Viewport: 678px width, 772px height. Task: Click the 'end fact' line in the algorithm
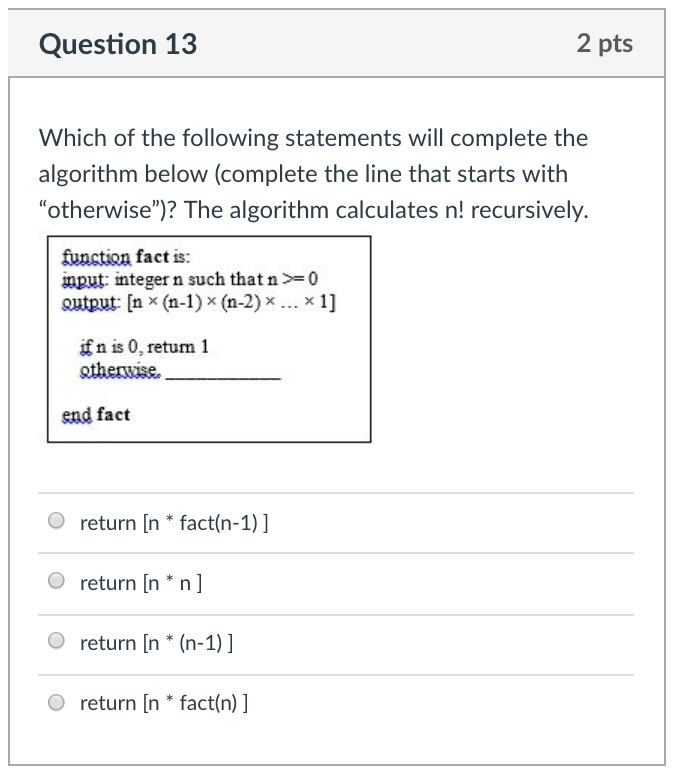click(96, 415)
